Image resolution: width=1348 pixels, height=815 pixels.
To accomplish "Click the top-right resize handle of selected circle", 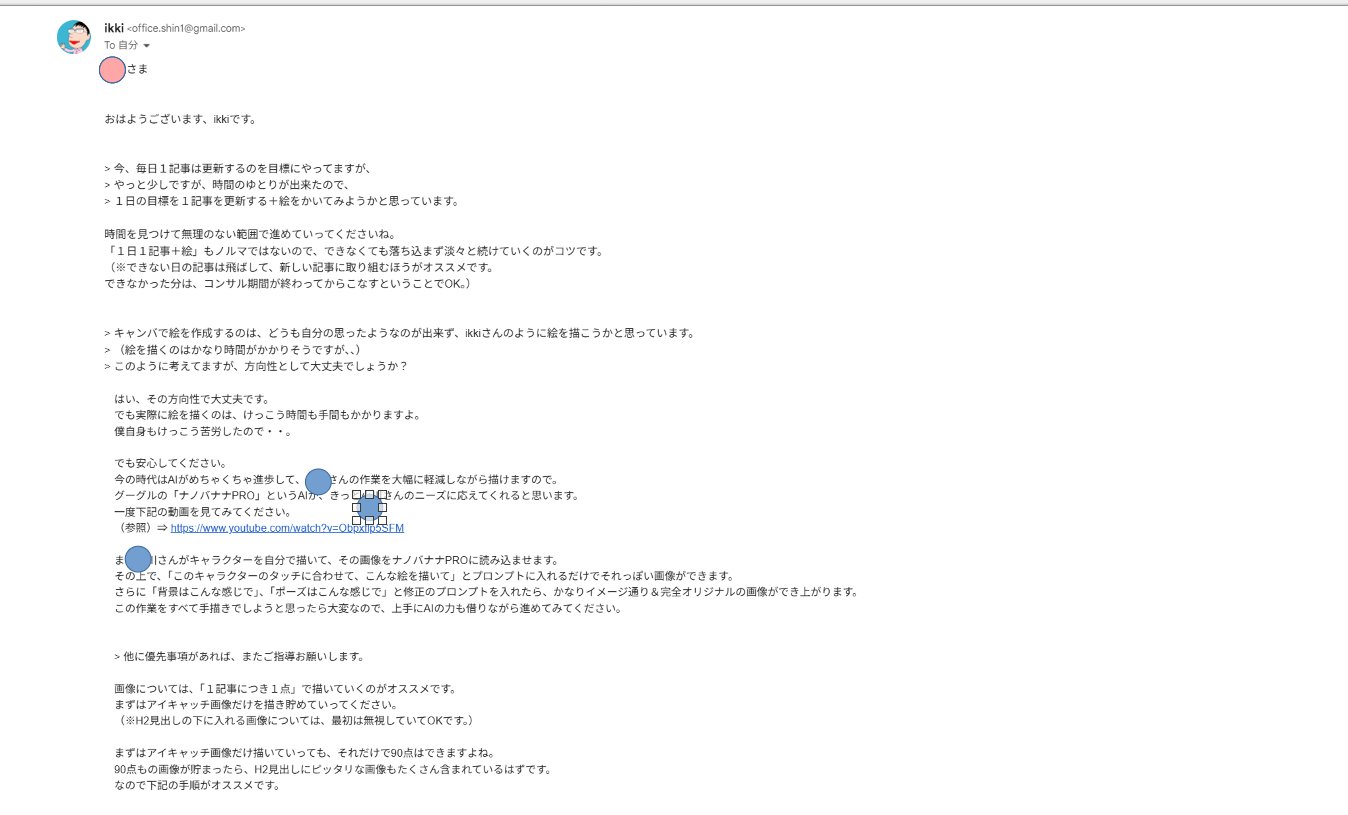I will tap(382, 494).
